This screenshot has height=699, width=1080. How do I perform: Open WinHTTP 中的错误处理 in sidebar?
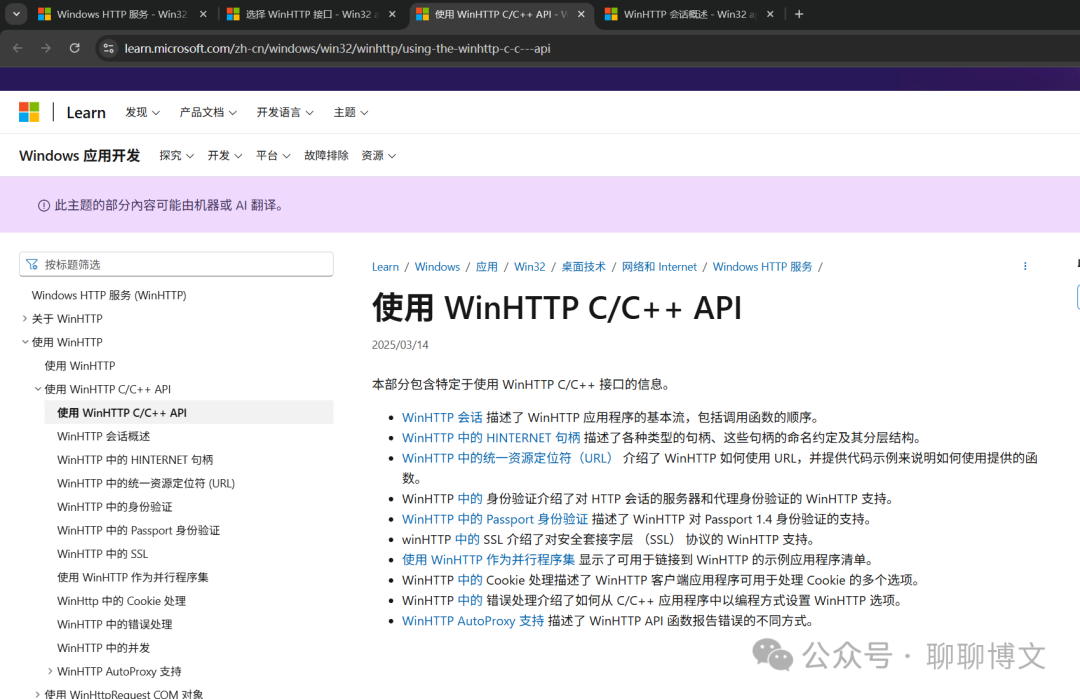coord(114,624)
